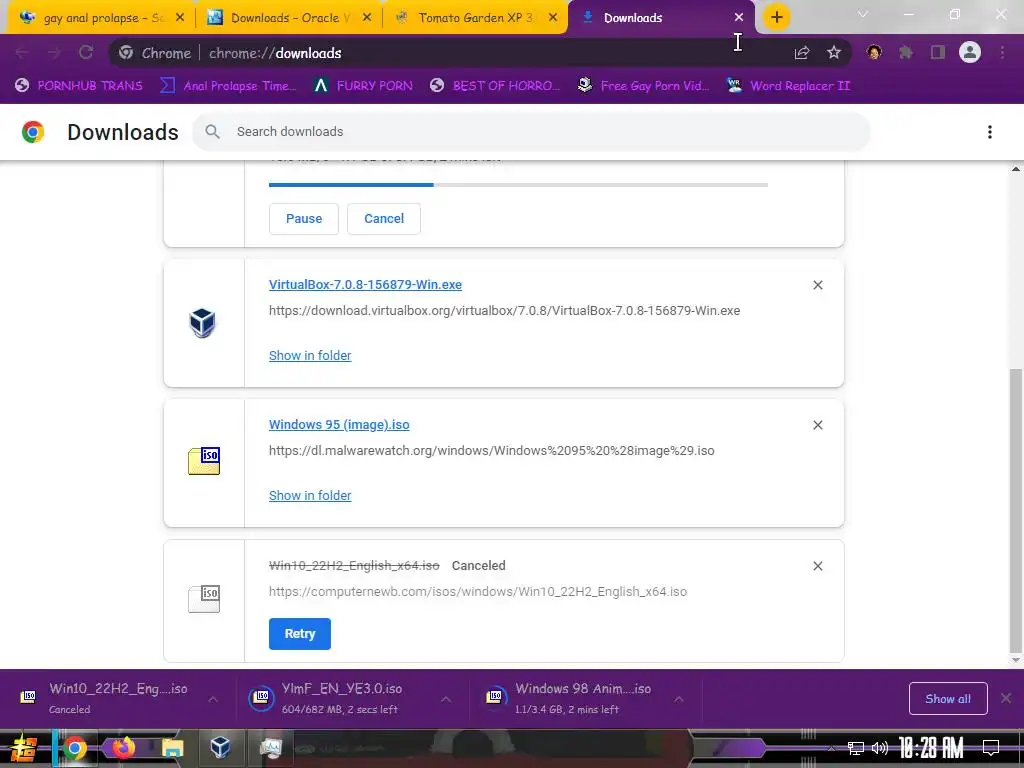Open the Chrome three-dot browser menu
The image size is (1024, 768).
(x=1002, y=53)
